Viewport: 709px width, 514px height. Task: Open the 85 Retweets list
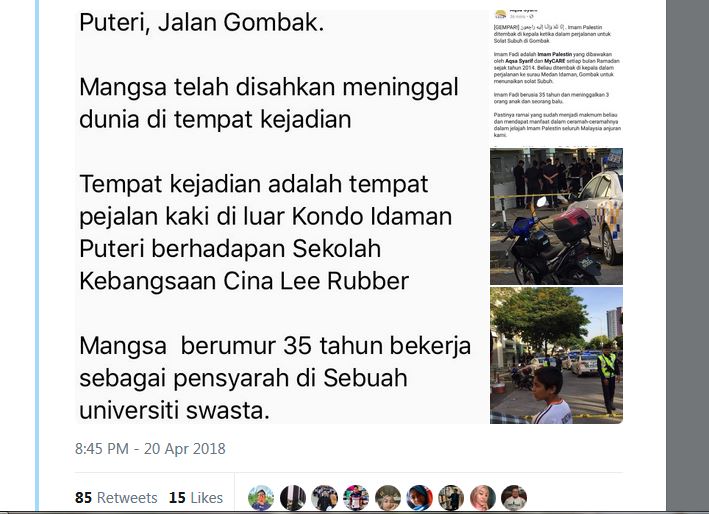click(116, 498)
